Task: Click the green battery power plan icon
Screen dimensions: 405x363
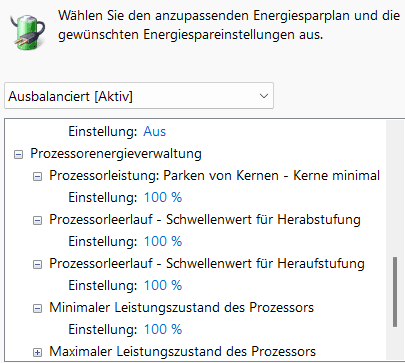Action: [27, 32]
